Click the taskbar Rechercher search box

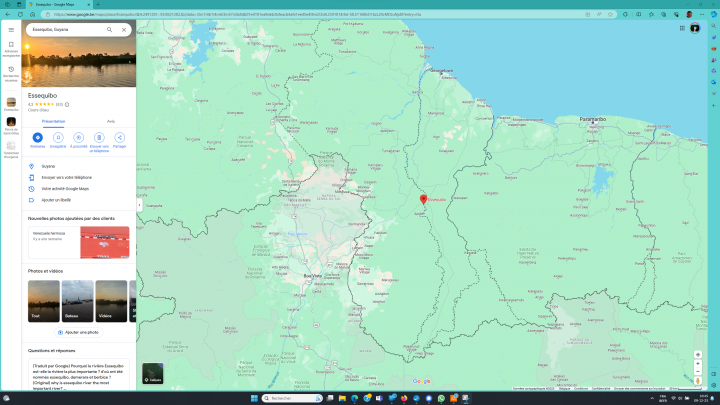coord(292,398)
